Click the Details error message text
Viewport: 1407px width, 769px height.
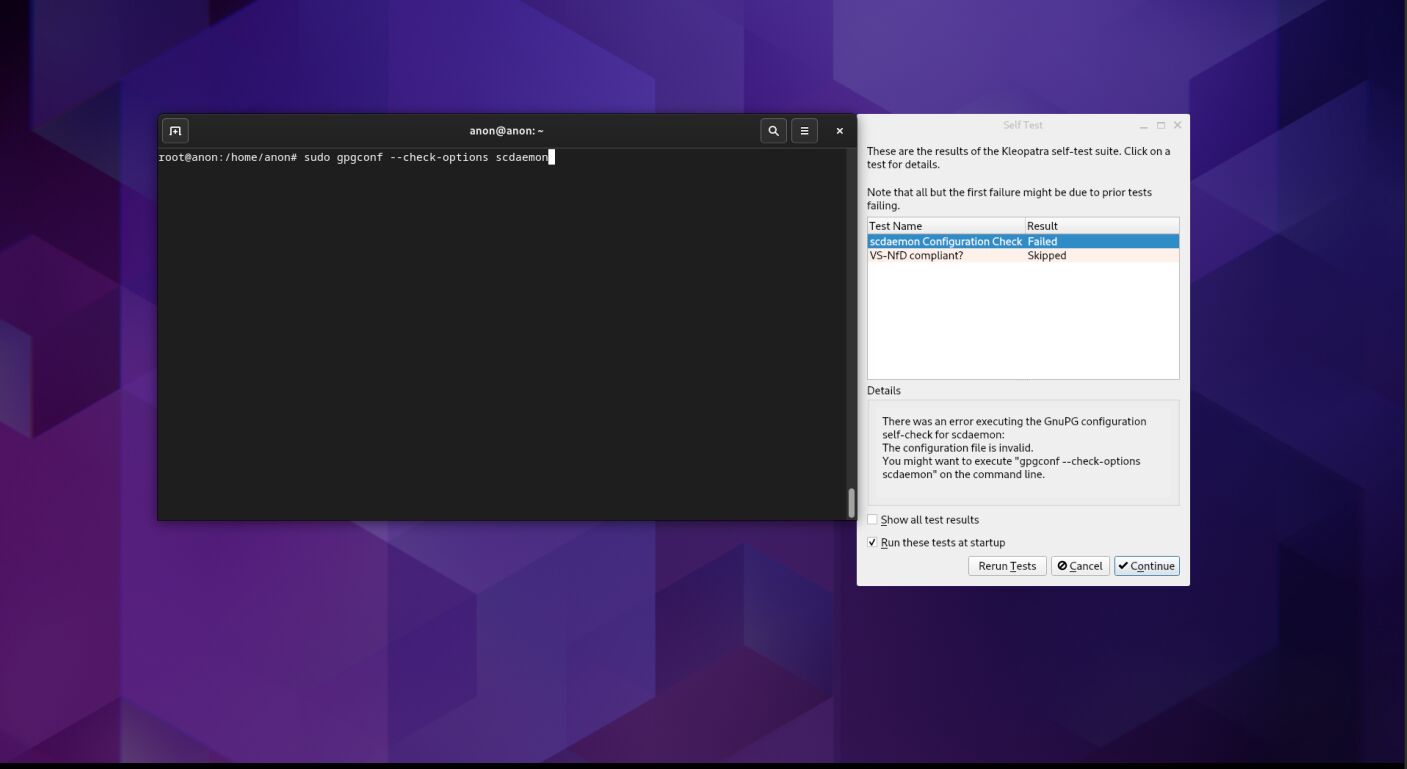1013,448
